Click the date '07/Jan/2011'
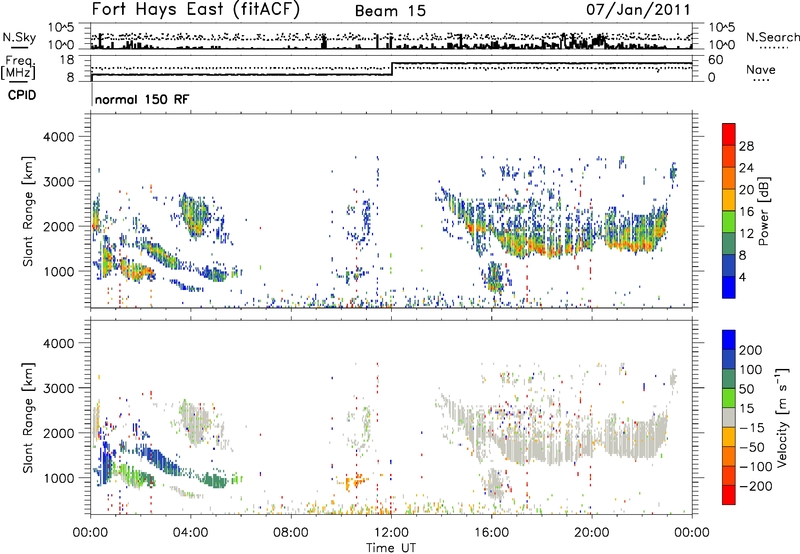 click(x=638, y=10)
